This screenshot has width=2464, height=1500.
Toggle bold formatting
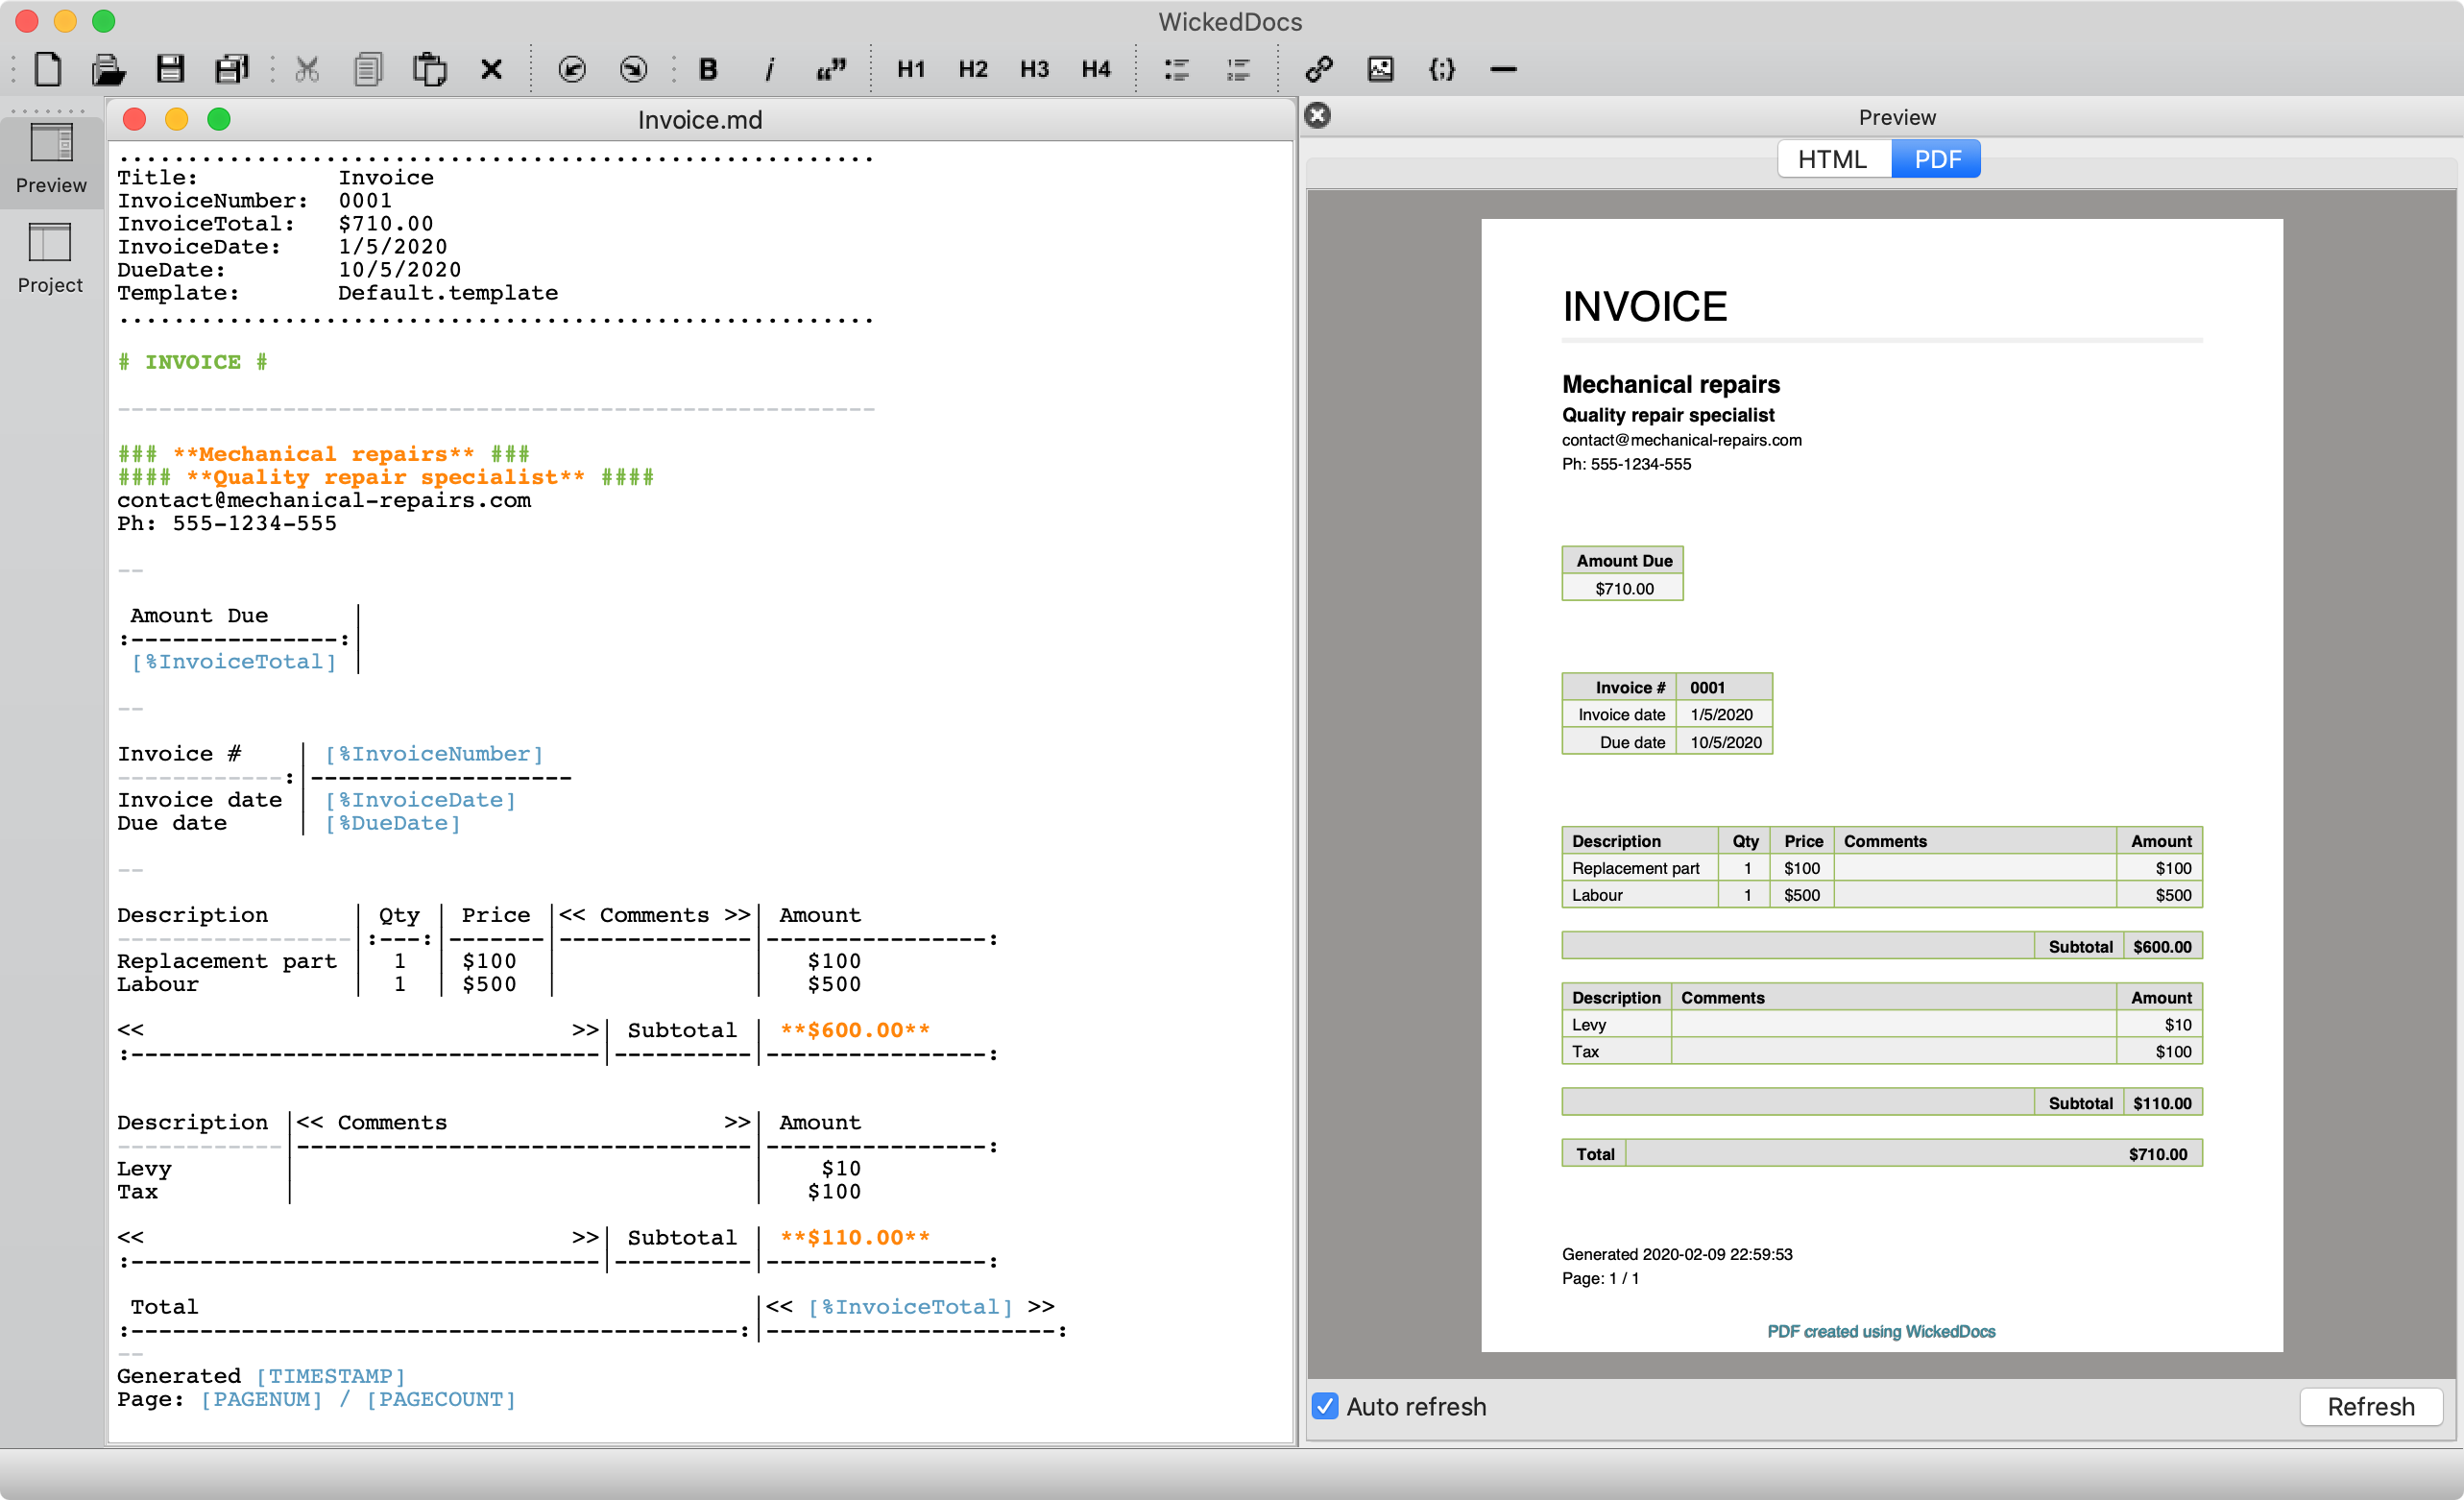[x=708, y=69]
